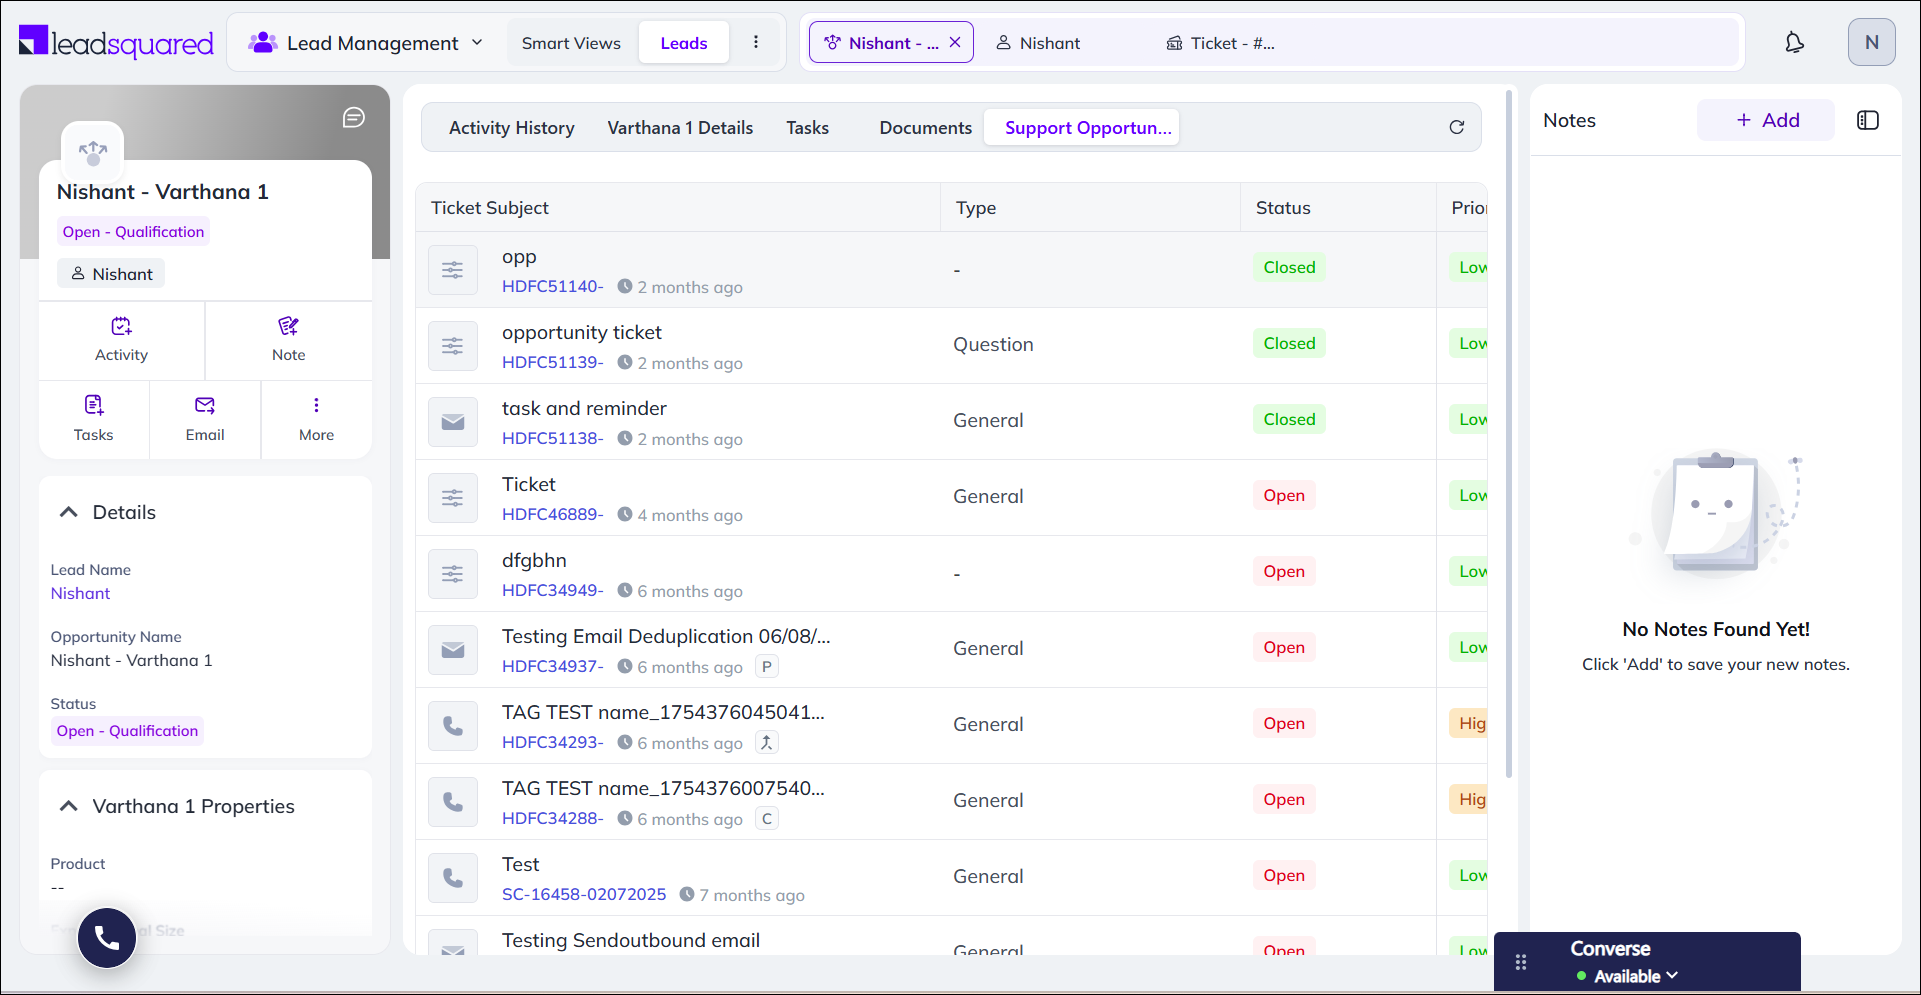Screen dimensions: 1921x995
Task: Open Tasks from the lead card icon
Action: coord(93,417)
